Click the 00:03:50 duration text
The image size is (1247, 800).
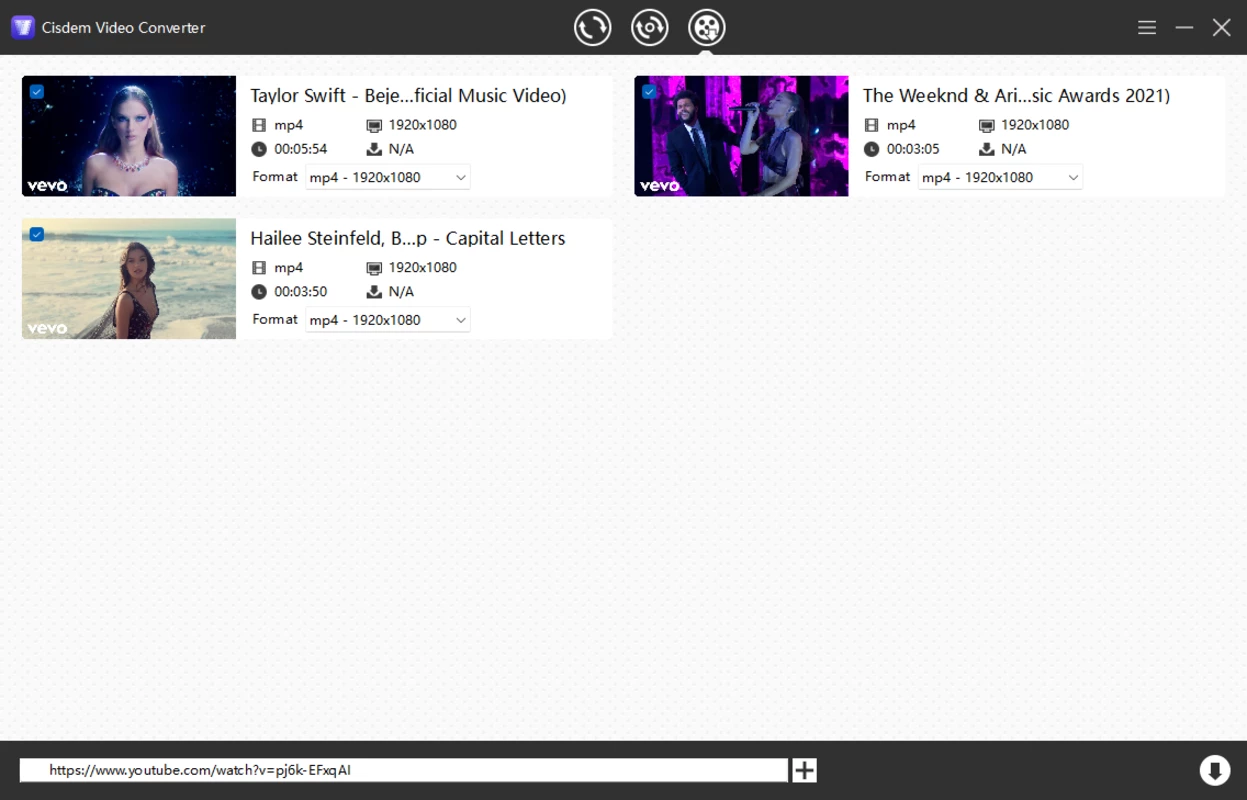(x=301, y=292)
